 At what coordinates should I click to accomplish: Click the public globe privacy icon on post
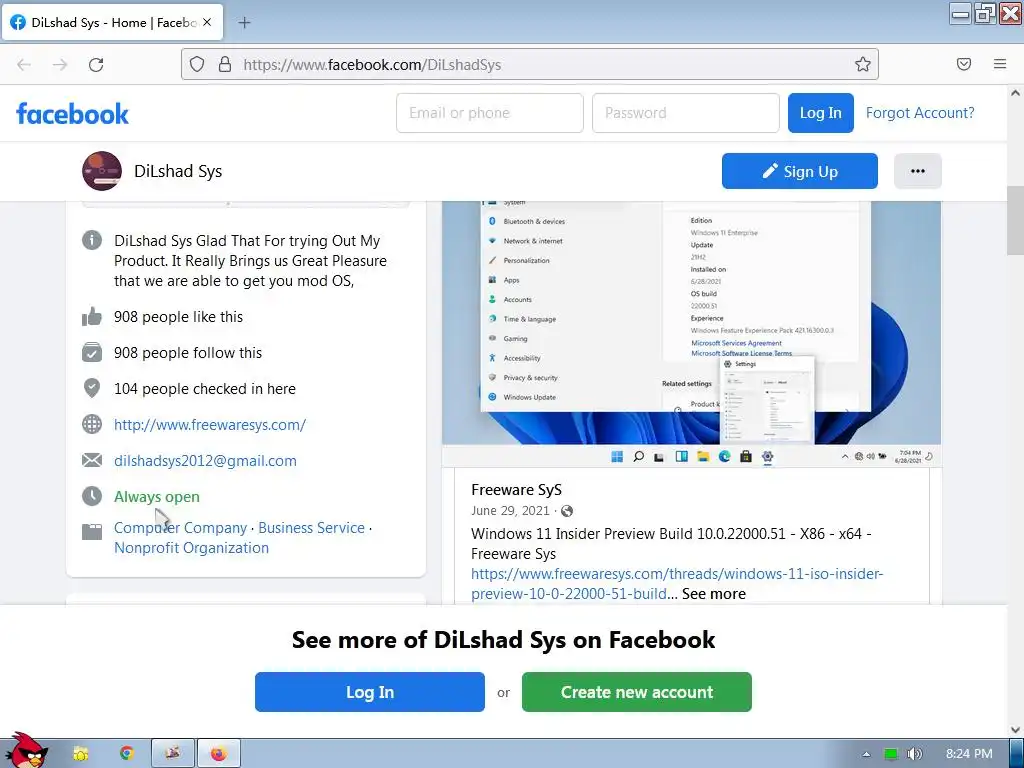[x=567, y=511]
